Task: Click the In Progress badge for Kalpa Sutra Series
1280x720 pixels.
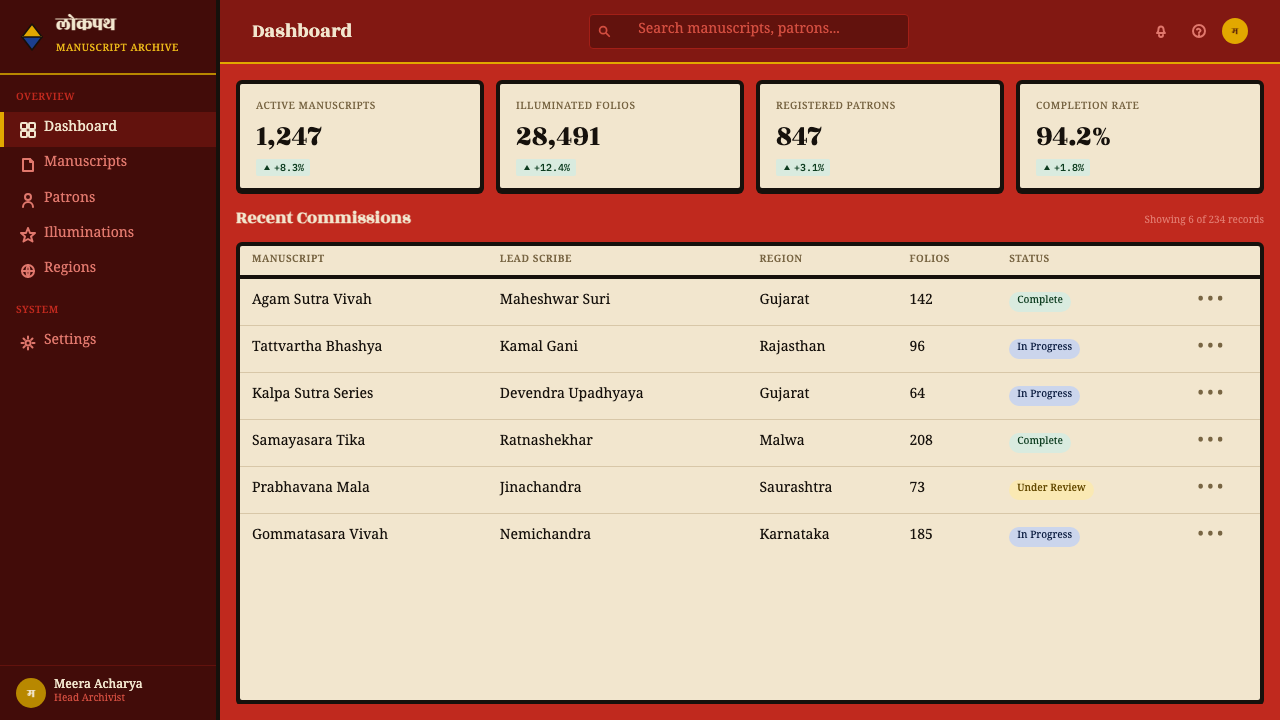Action: click(x=1044, y=394)
